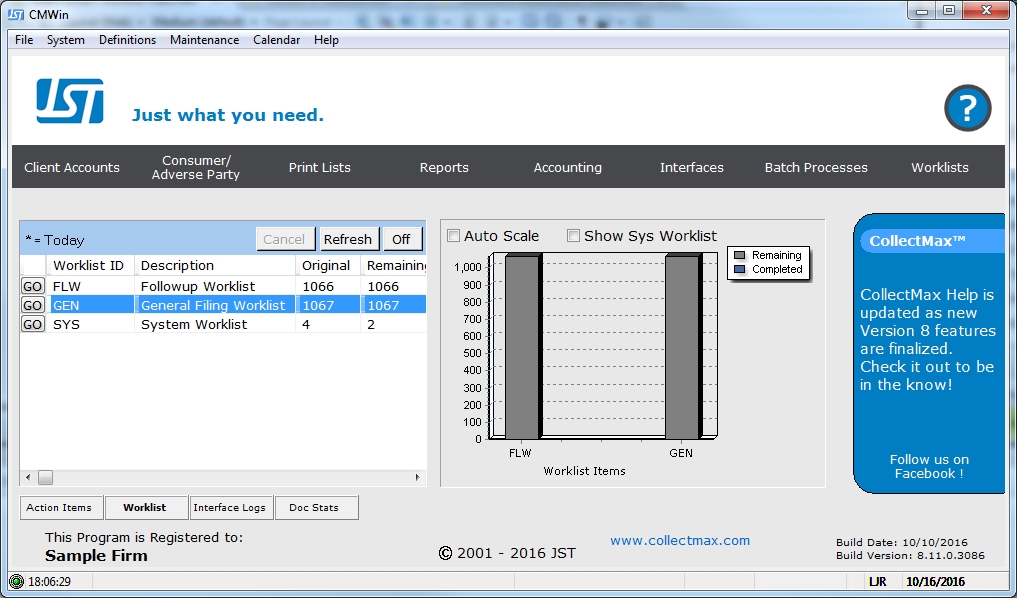The height and width of the screenshot is (598, 1017).
Task: Enable the Show Sys Worklist checkbox
Action: pos(573,236)
